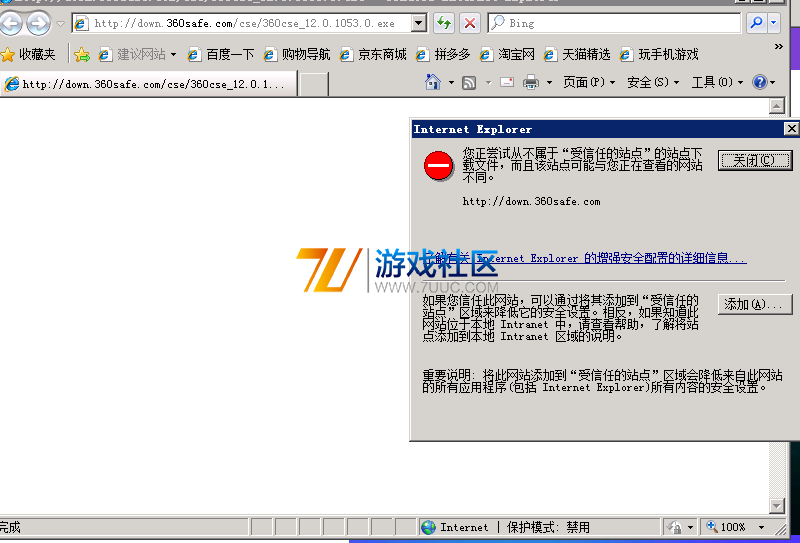
Task: Click 添加(A)... button in dialog
Action: point(755,305)
